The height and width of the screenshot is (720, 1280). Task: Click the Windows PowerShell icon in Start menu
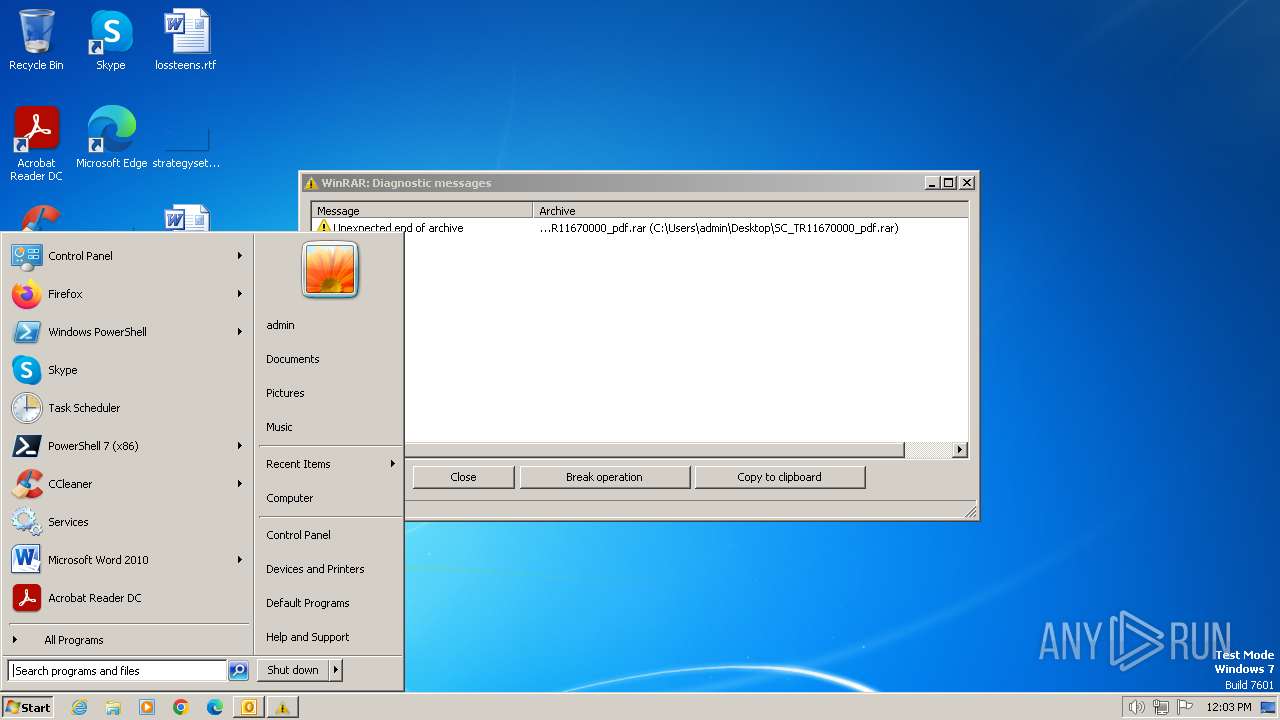(x=27, y=332)
